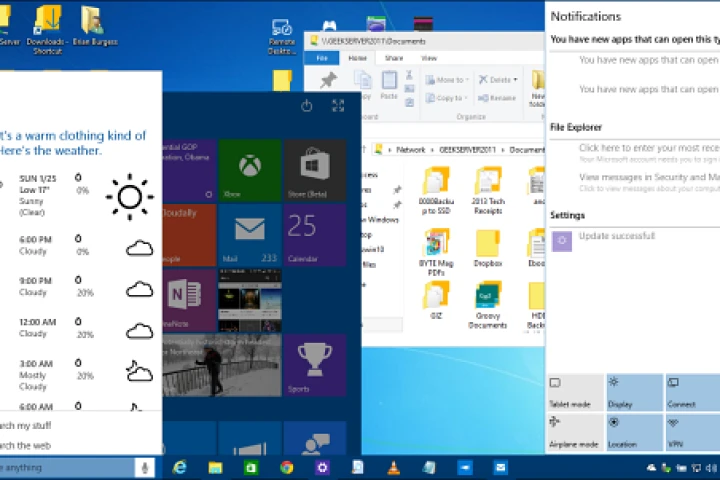Expand the chevron before Network in address bar
This screenshot has width=720, height=480.
(x=389, y=150)
